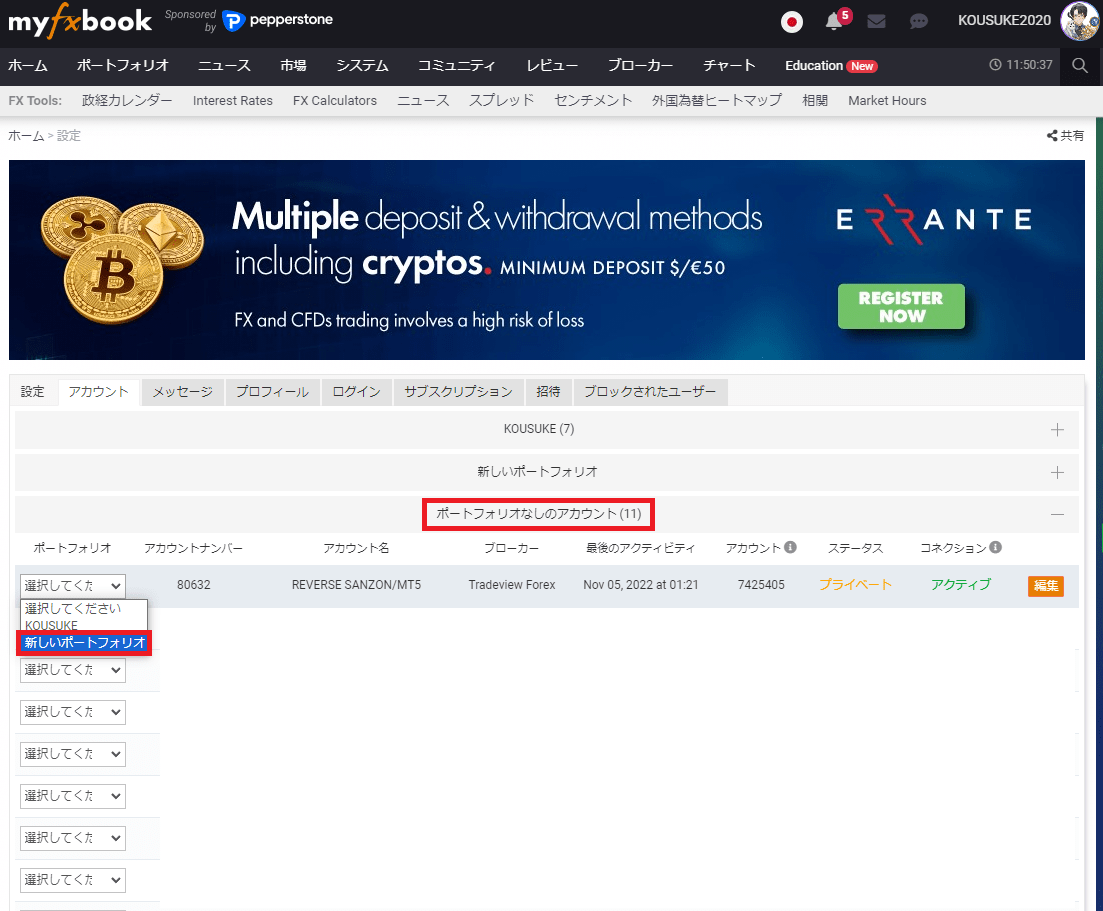Click the アカウント column info icon
This screenshot has height=911, width=1103.
coord(790,547)
